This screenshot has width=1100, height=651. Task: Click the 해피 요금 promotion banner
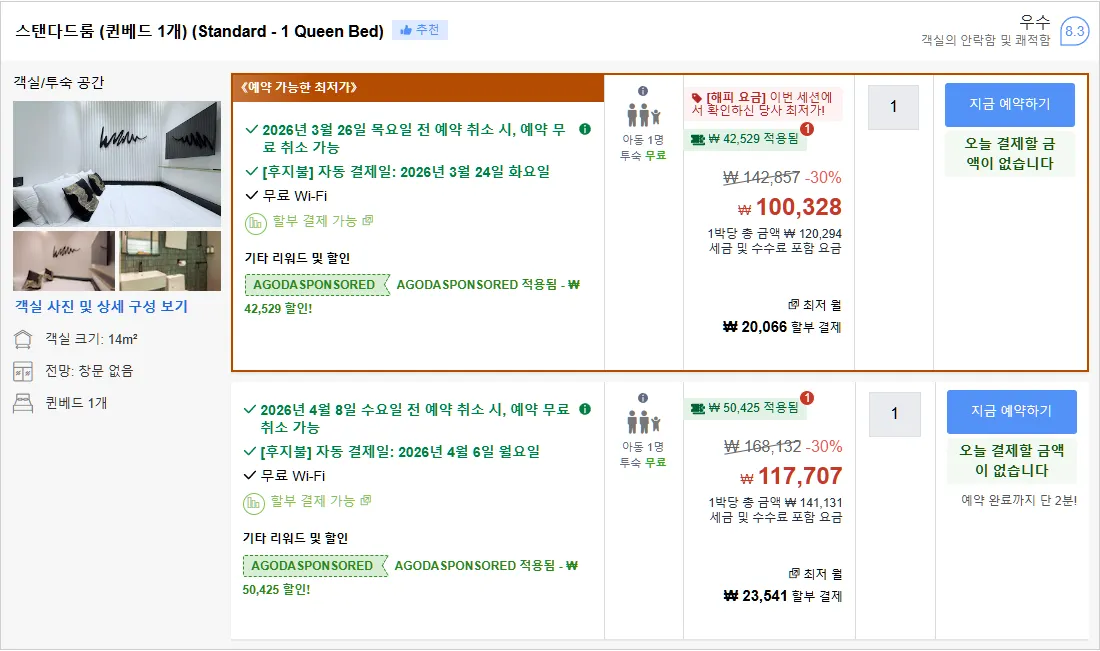coord(763,104)
